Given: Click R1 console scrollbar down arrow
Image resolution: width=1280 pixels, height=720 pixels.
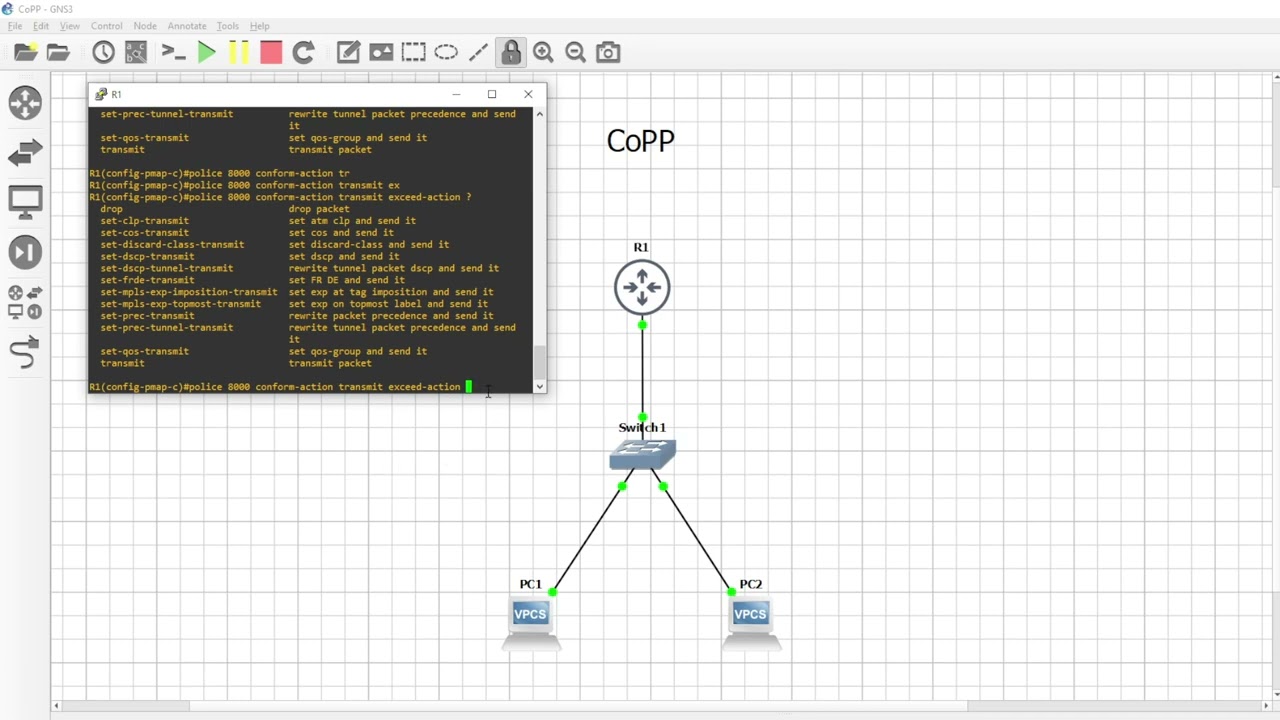Looking at the screenshot, I should pos(540,386).
